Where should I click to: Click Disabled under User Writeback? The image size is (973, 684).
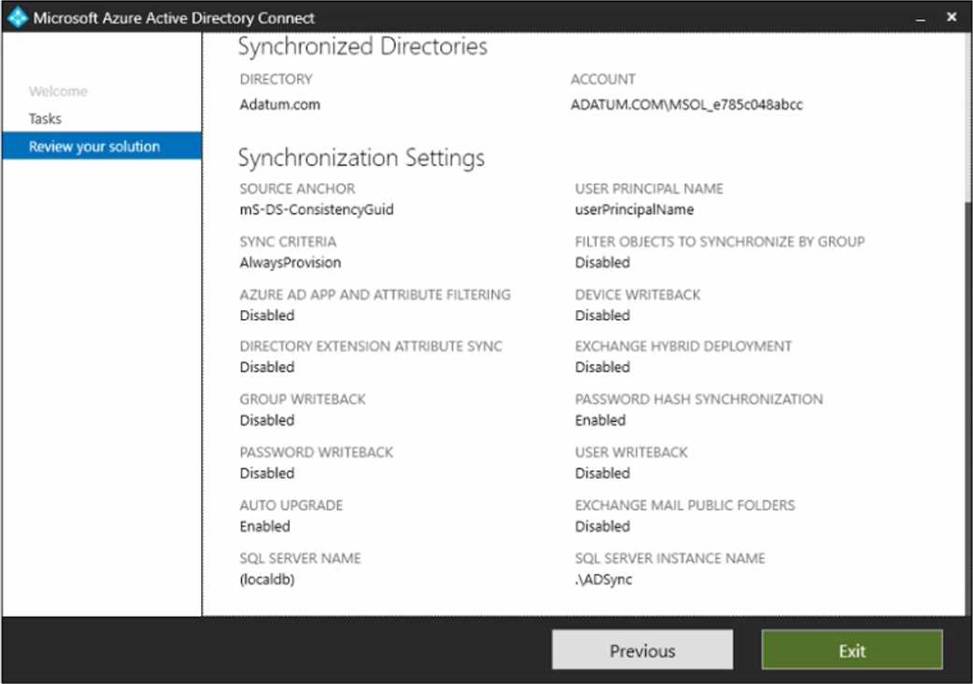point(602,473)
